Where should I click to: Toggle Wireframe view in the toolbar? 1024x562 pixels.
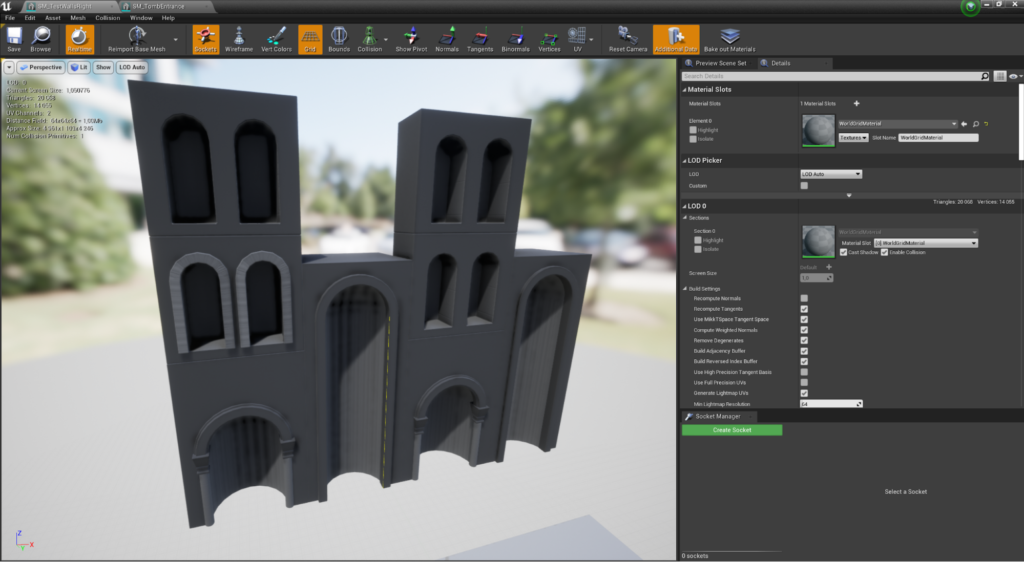[x=238, y=38]
